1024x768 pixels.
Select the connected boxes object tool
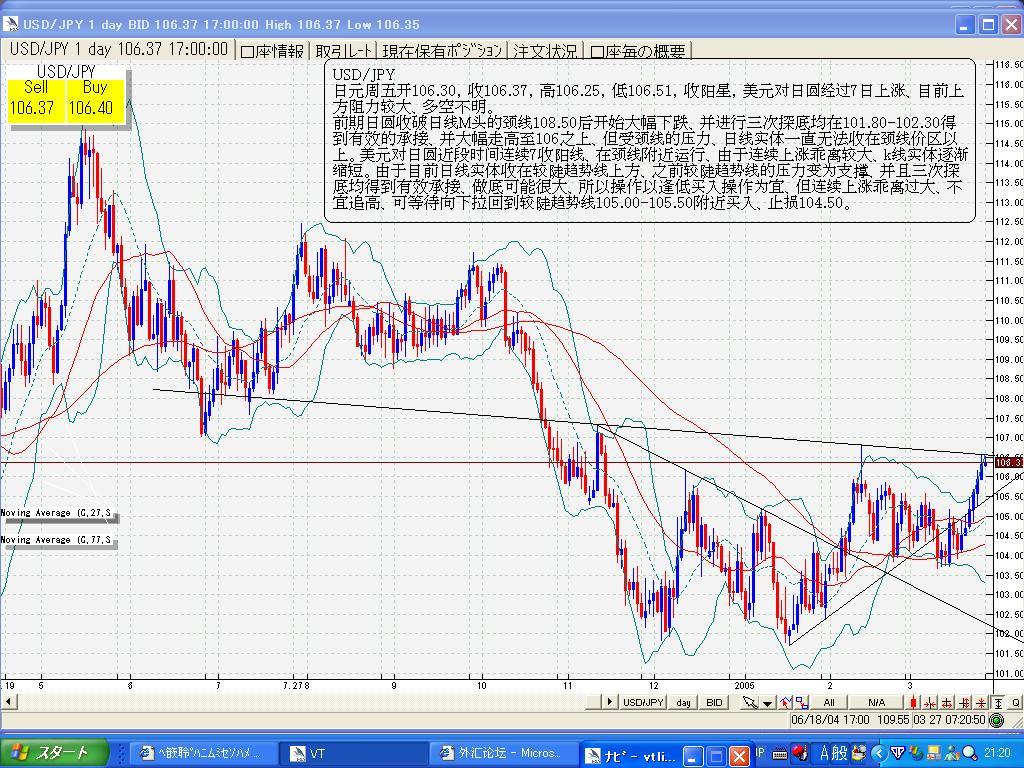click(x=802, y=703)
